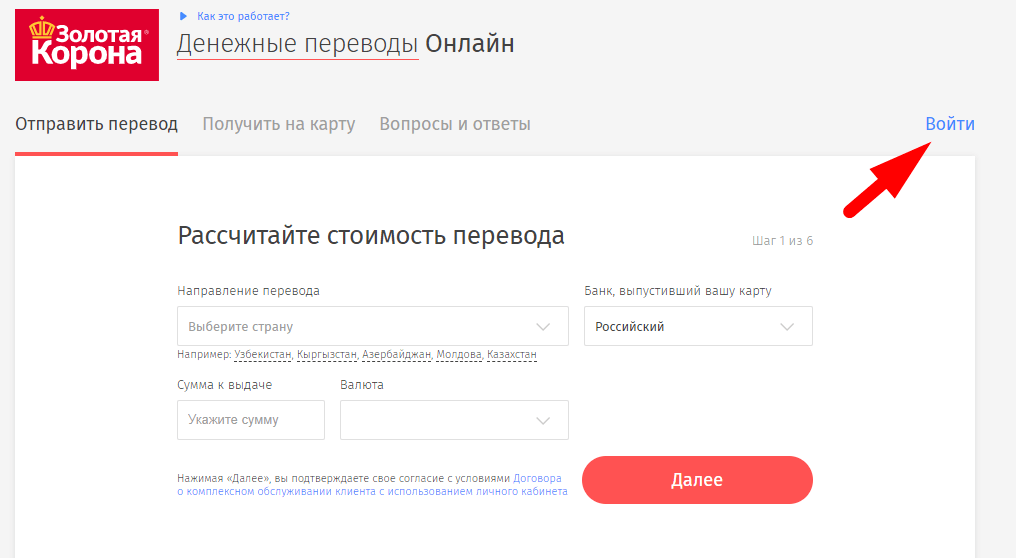Switch to Отправить перевод tab
The image size is (1016, 558).
pyautogui.click(x=97, y=124)
